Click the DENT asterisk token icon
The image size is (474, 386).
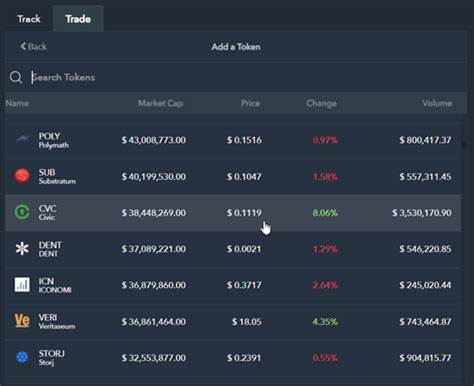(22, 248)
